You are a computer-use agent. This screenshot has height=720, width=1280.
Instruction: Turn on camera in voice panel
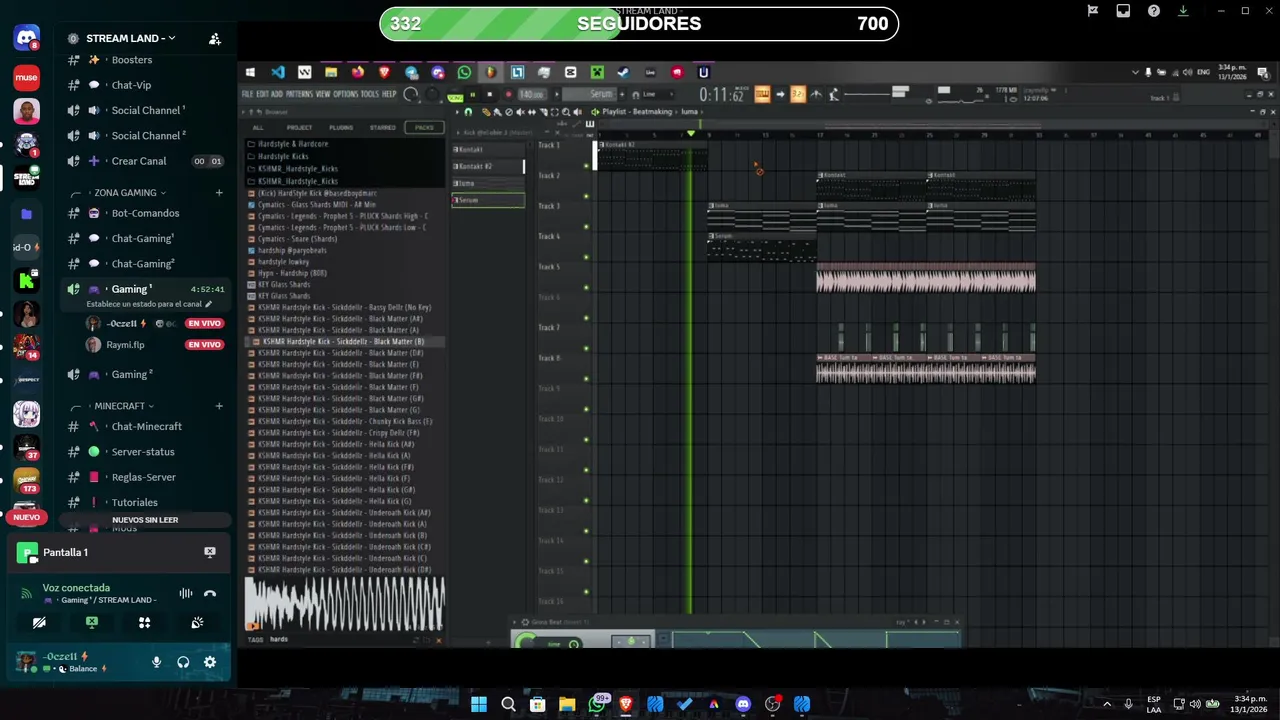pyautogui.click(x=39, y=622)
